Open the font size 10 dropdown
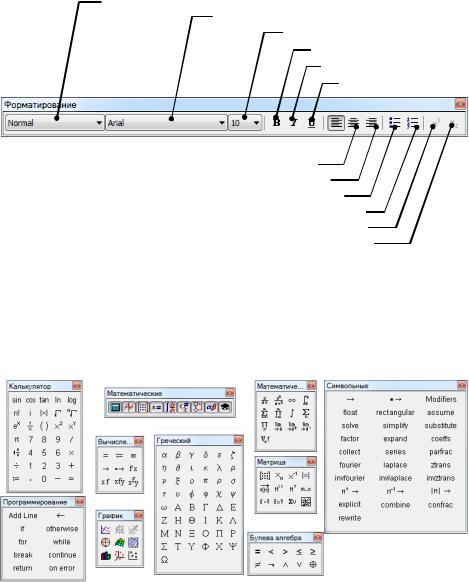The height and width of the screenshot is (582, 469). (245, 122)
